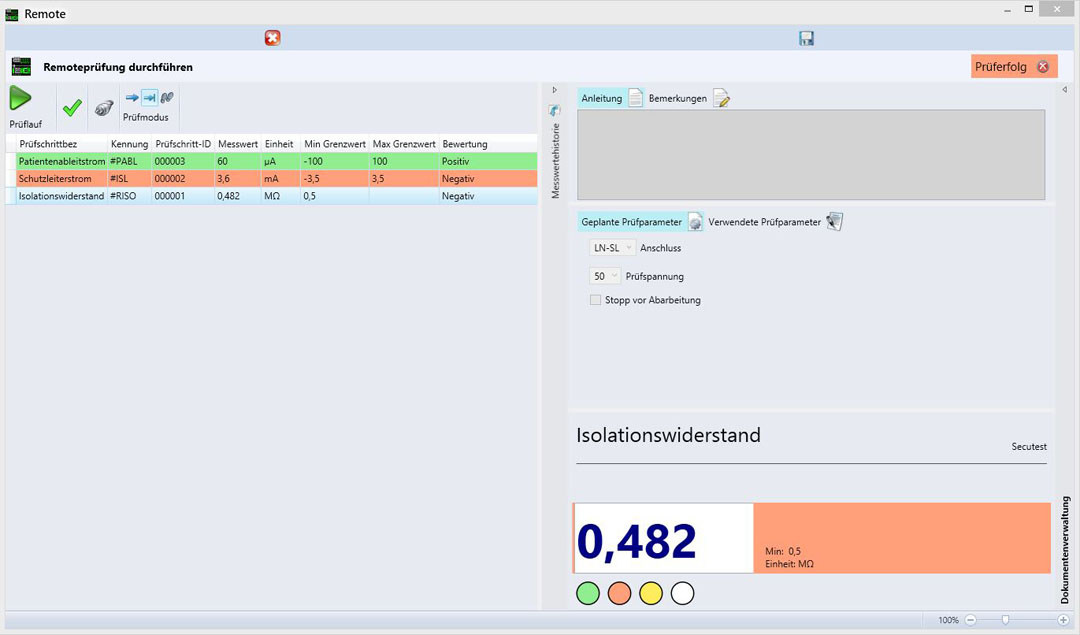Select the white status circle
This screenshot has width=1080, height=635.
pyautogui.click(x=683, y=593)
